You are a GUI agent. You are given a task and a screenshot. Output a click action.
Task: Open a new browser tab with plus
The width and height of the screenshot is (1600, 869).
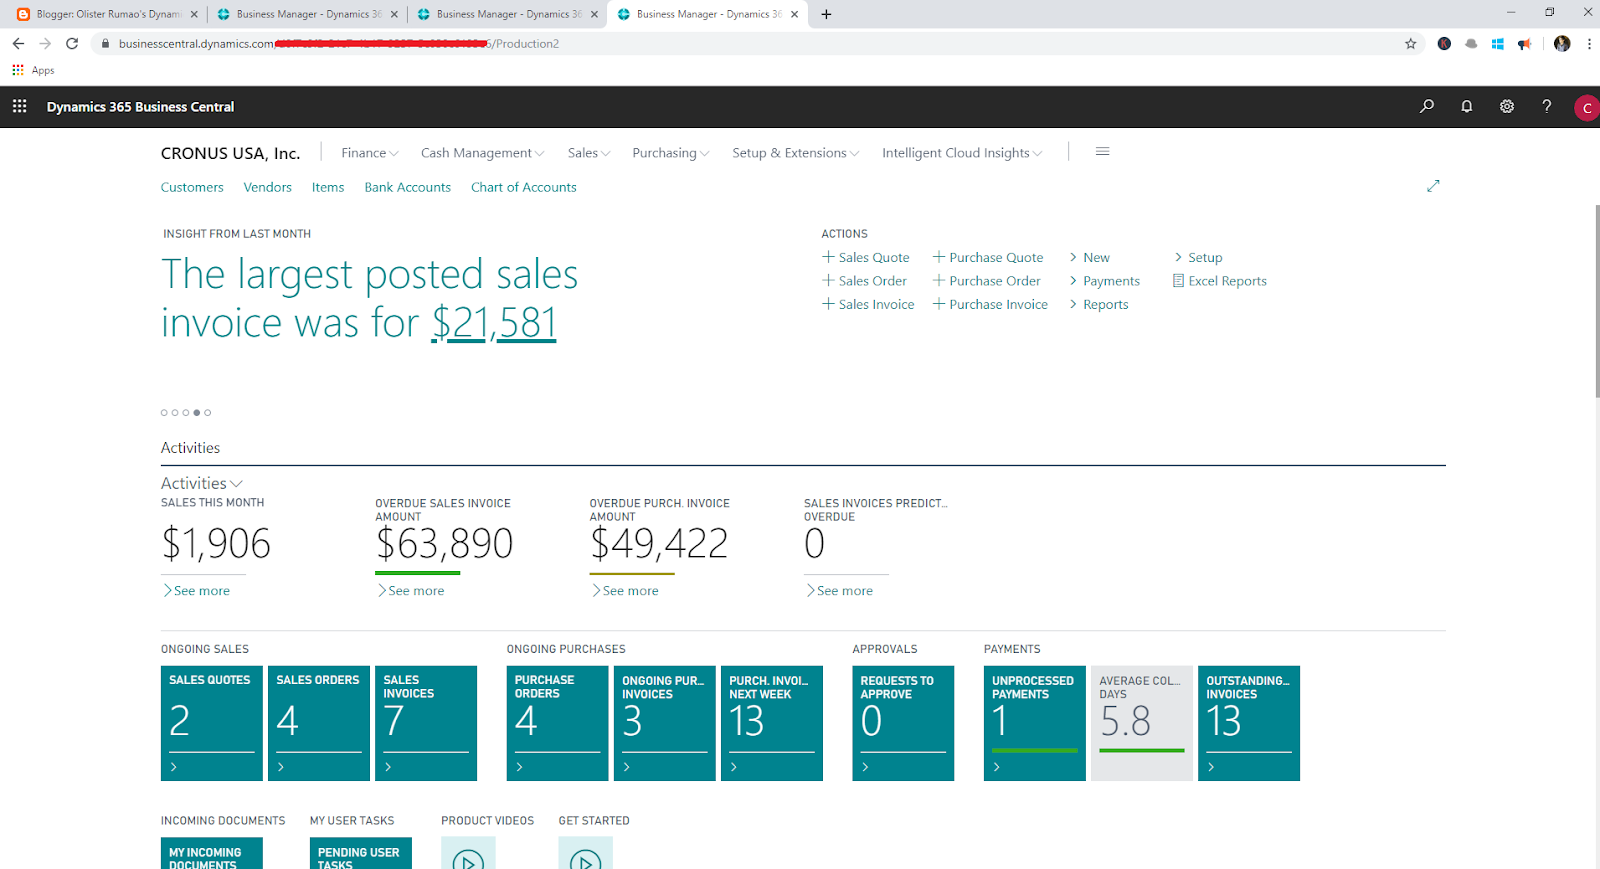click(x=826, y=14)
